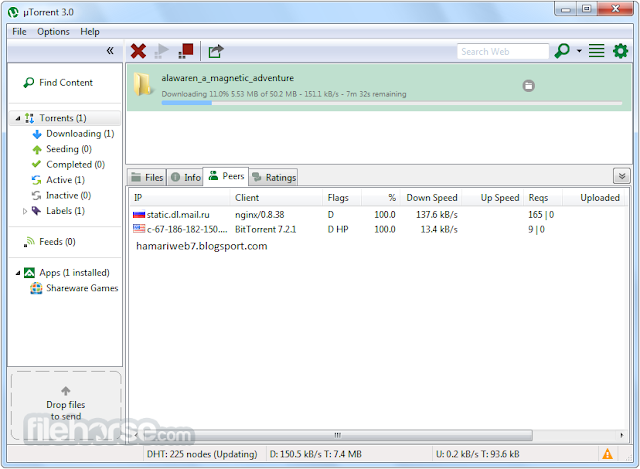
Task: Sort peers by Up Speed column
Action: click(x=492, y=198)
